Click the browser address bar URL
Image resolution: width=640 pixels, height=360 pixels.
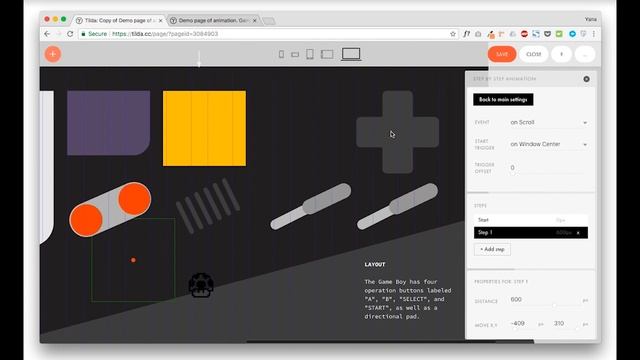pos(165,34)
